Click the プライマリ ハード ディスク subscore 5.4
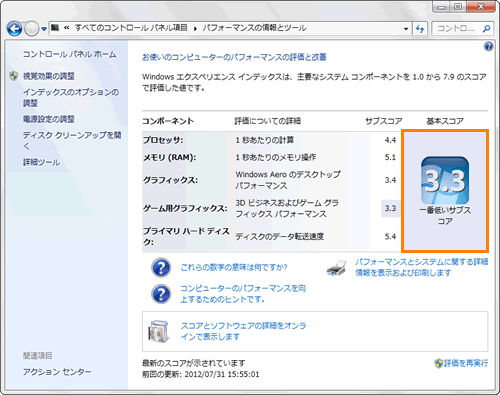 tap(390, 237)
